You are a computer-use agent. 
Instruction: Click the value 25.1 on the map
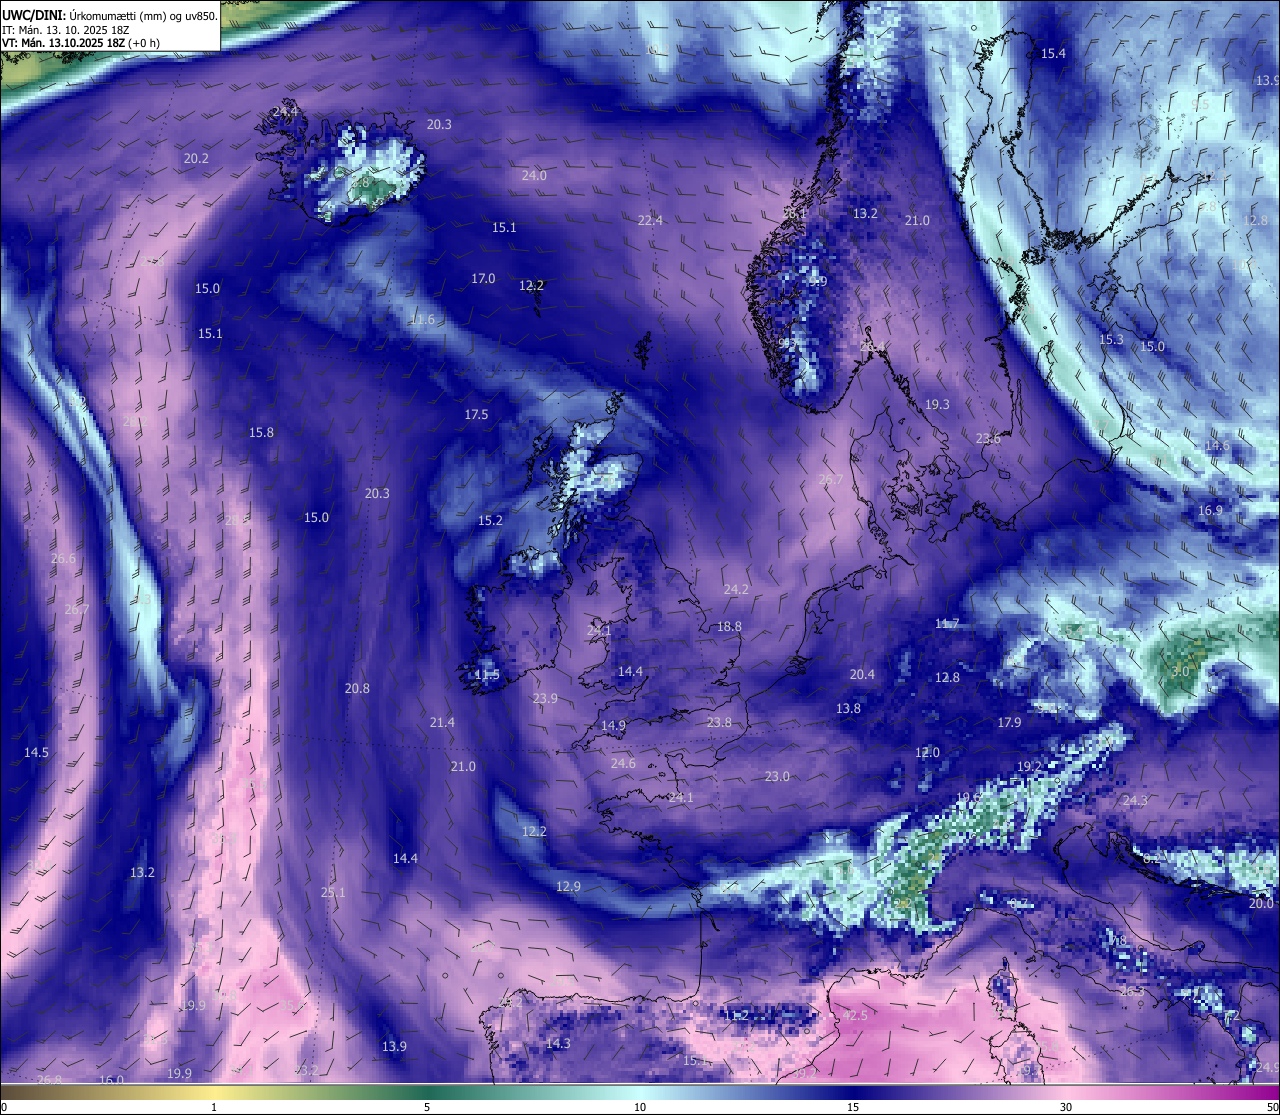pos(333,893)
